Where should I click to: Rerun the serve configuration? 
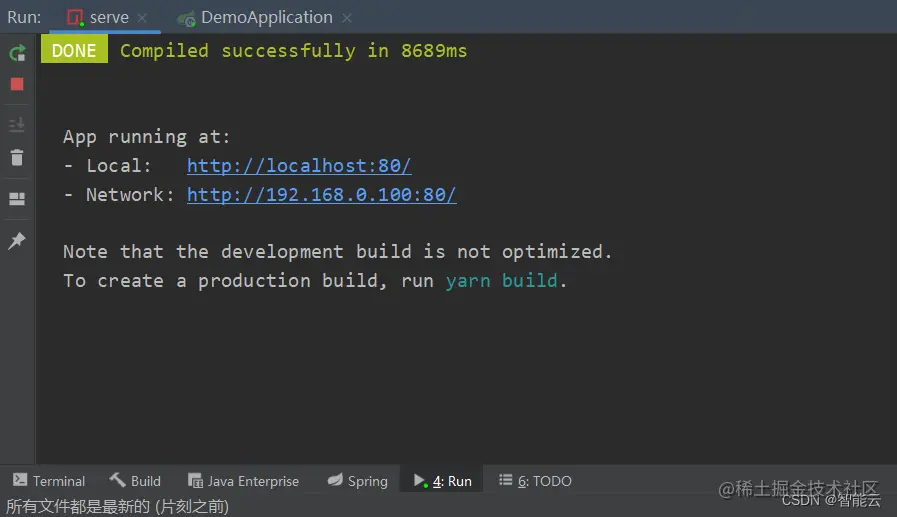(17, 53)
